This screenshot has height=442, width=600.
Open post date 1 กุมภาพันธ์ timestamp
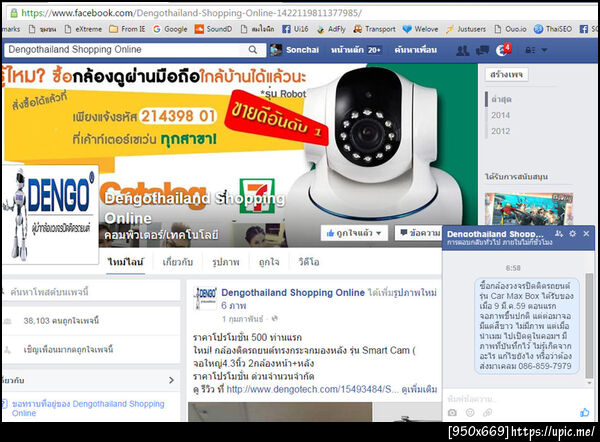242,319
